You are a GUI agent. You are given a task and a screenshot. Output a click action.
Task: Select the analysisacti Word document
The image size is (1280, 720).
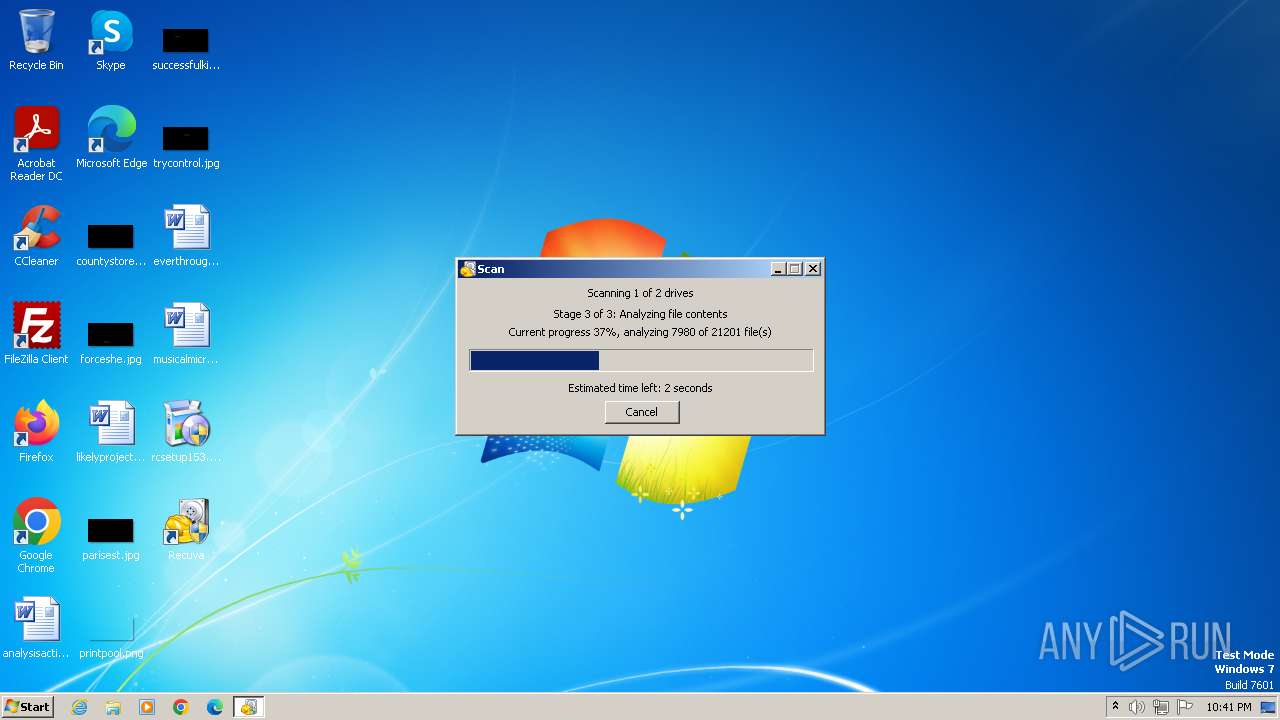tap(36, 629)
